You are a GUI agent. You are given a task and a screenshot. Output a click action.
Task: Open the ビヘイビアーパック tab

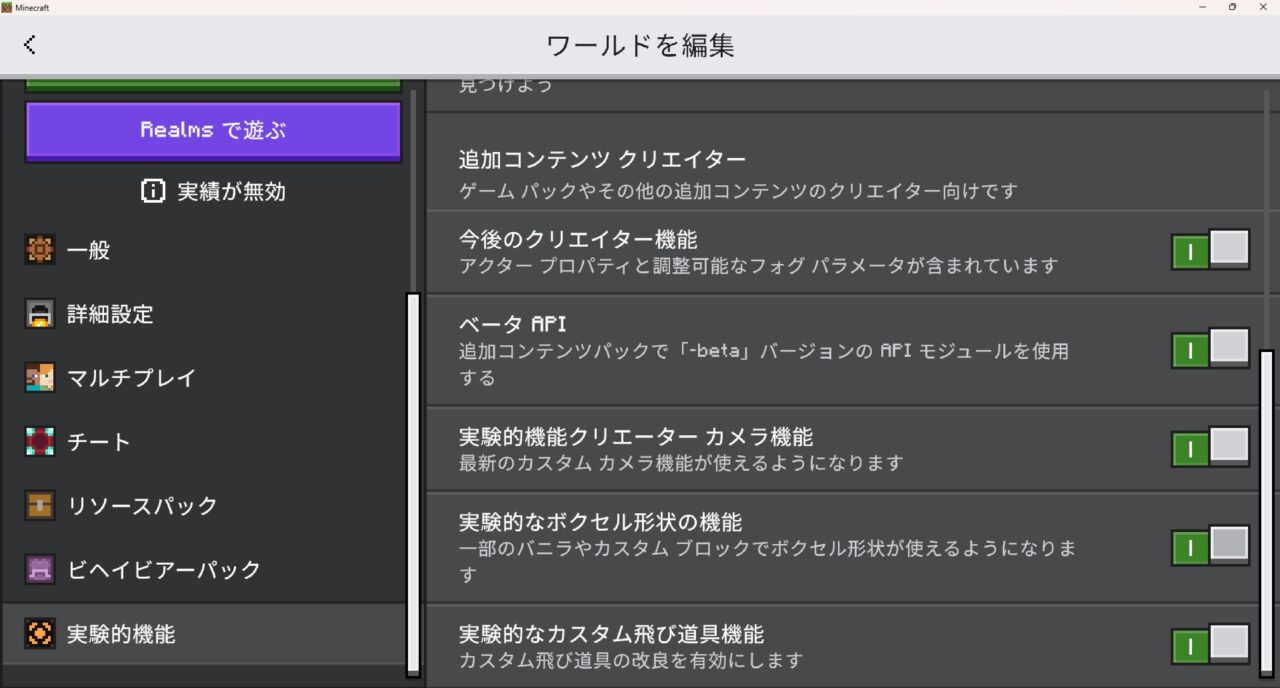click(x=204, y=570)
